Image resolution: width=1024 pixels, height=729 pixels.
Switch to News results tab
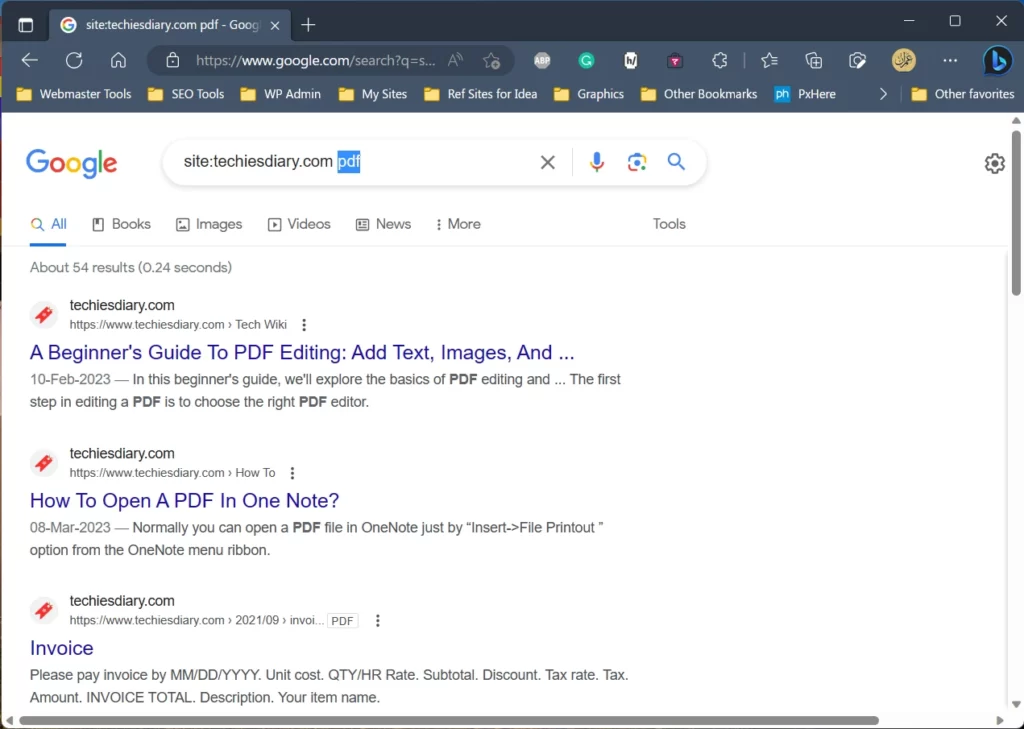(383, 224)
